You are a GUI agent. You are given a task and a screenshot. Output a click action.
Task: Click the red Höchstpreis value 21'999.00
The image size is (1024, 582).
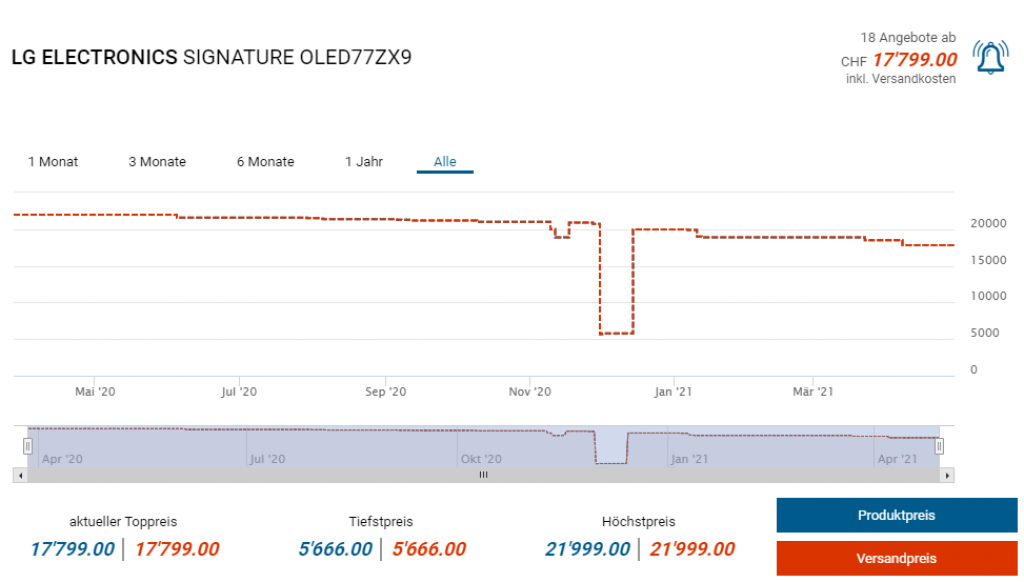point(692,549)
